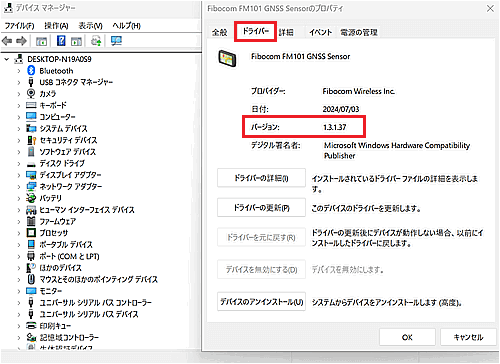
Task: Click the プロセッサ processor icon
Action: [x=31, y=233]
